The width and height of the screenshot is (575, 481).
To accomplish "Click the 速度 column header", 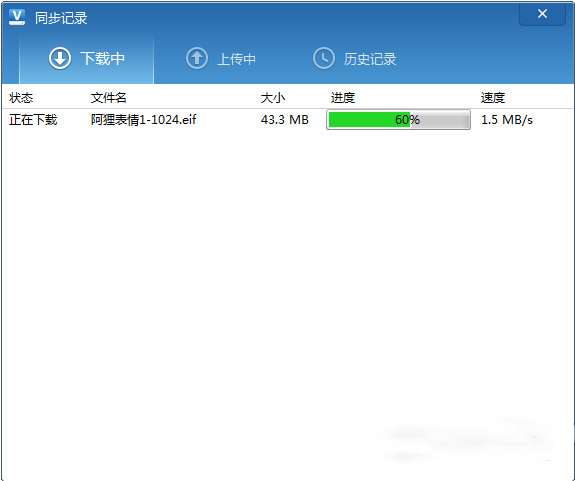I will tap(493, 98).
